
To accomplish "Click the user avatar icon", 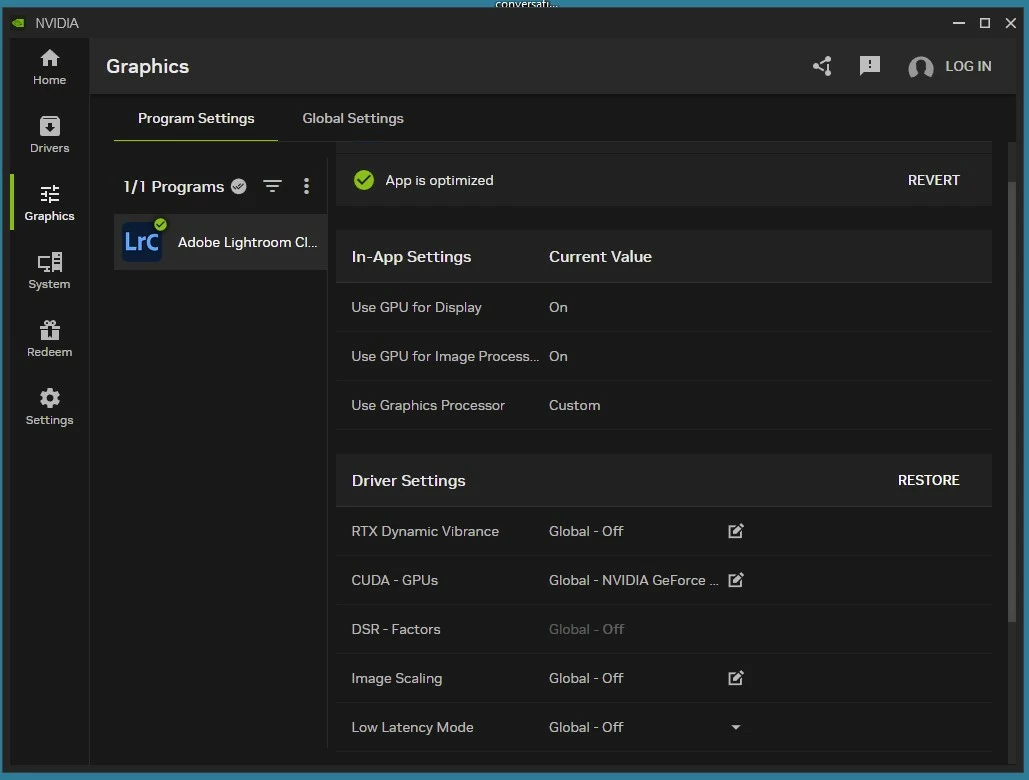I will 921,67.
